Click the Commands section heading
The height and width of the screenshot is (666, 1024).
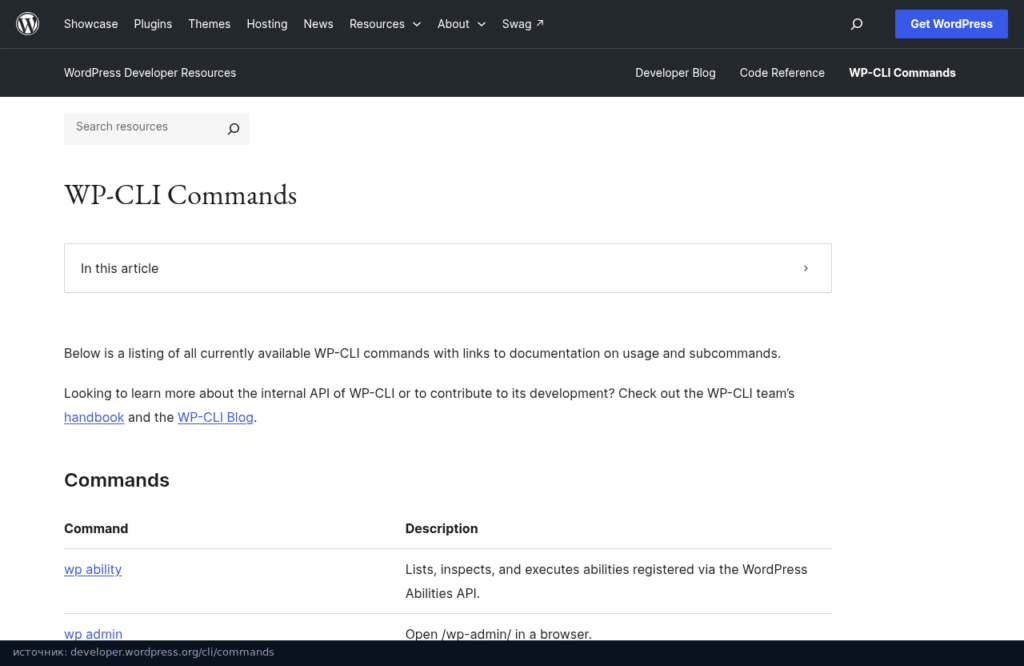pyautogui.click(x=117, y=480)
